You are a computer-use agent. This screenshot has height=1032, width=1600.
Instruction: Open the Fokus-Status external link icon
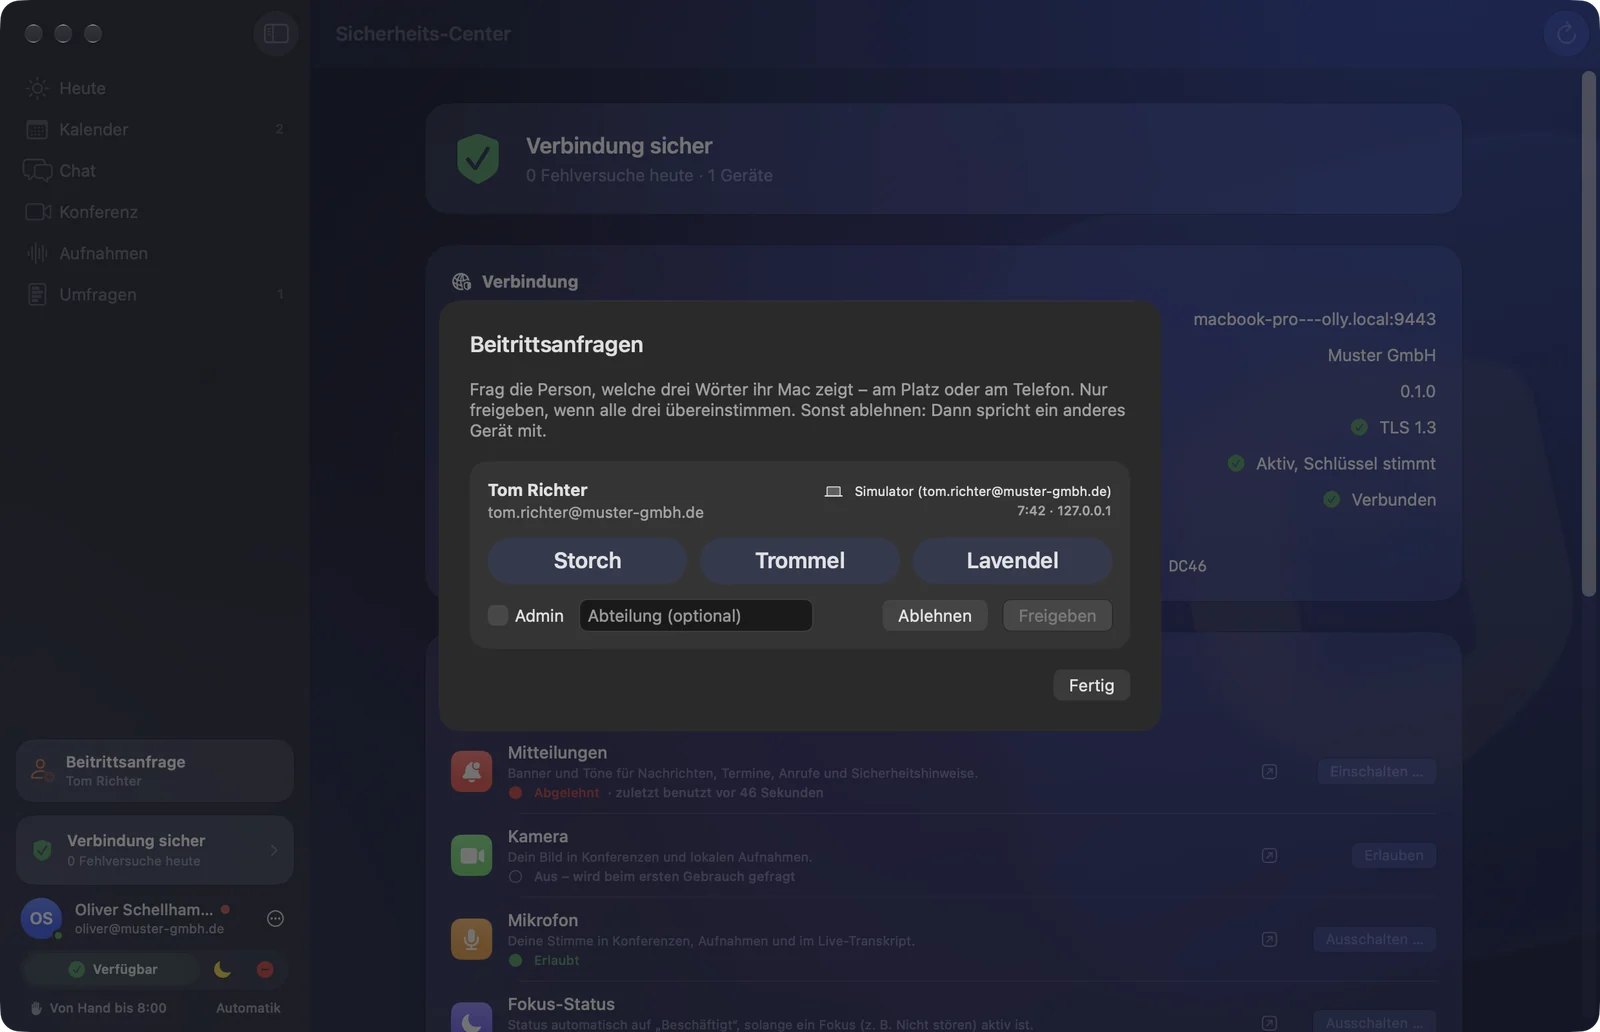pyautogui.click(x=1269, y=1023)
